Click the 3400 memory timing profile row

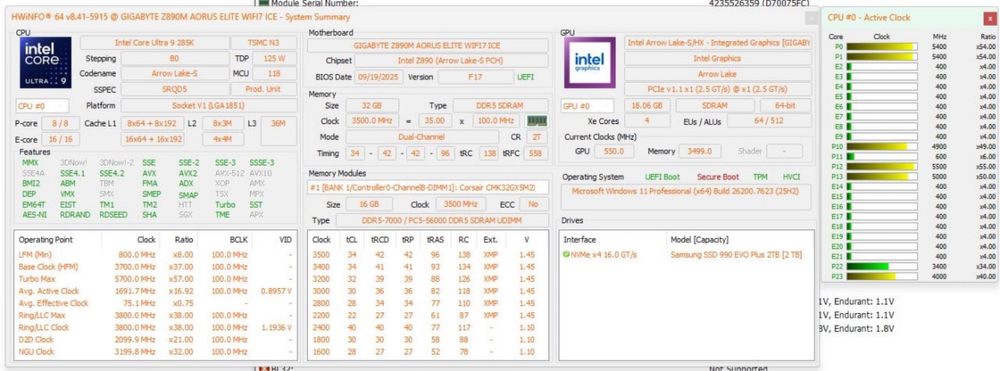428,266
